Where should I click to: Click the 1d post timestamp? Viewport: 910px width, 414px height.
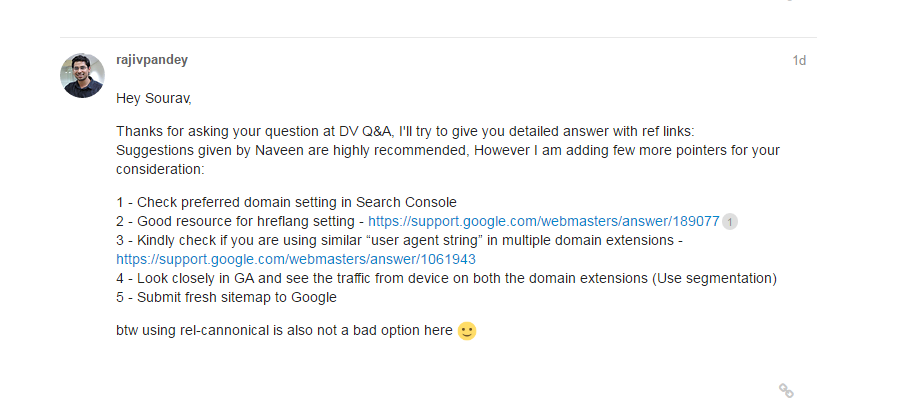[x=799, y=61]
